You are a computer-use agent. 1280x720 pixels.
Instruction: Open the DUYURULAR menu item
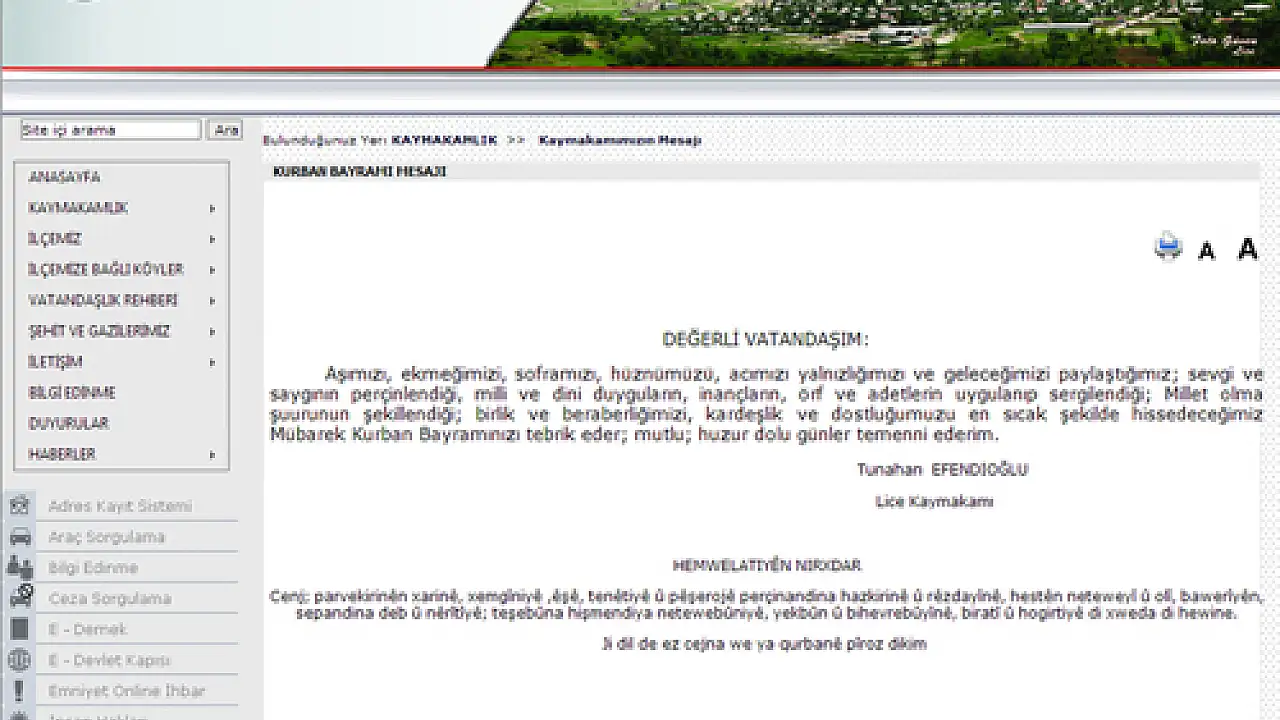coord(68,423)
